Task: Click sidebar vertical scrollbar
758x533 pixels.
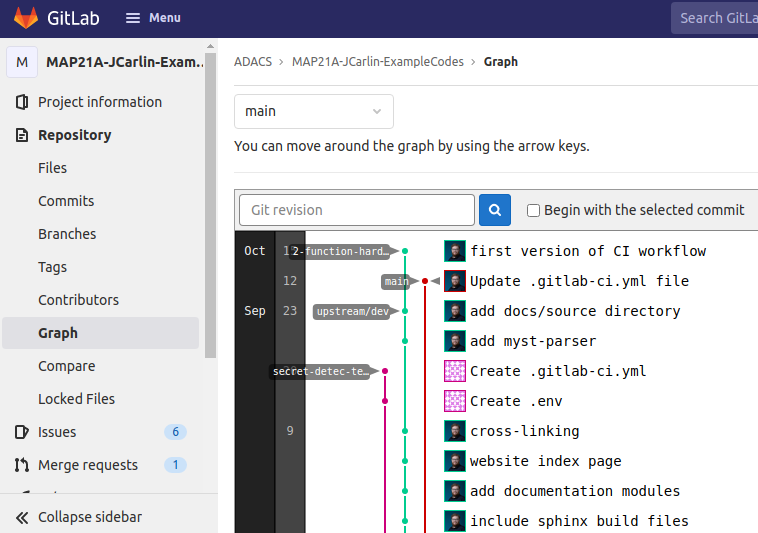Action: coord(210,205)
